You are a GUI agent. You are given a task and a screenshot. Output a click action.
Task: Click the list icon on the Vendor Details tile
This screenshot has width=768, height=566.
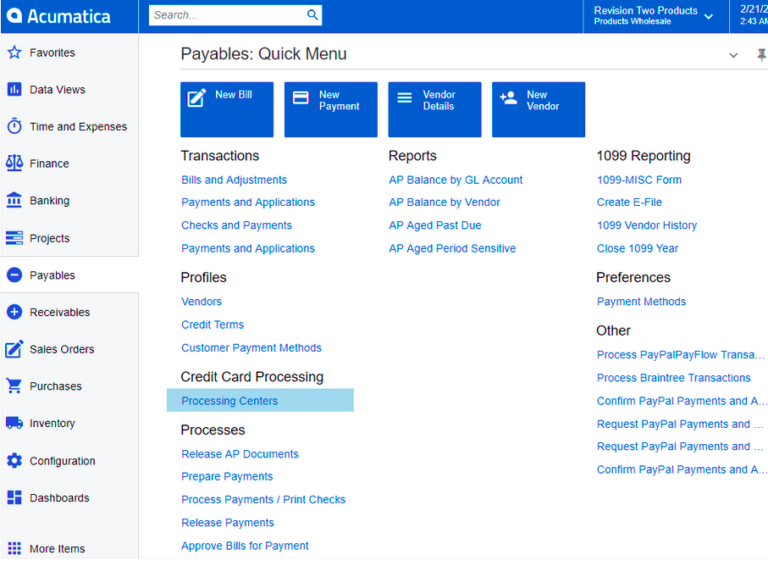(x=404, y=98)
